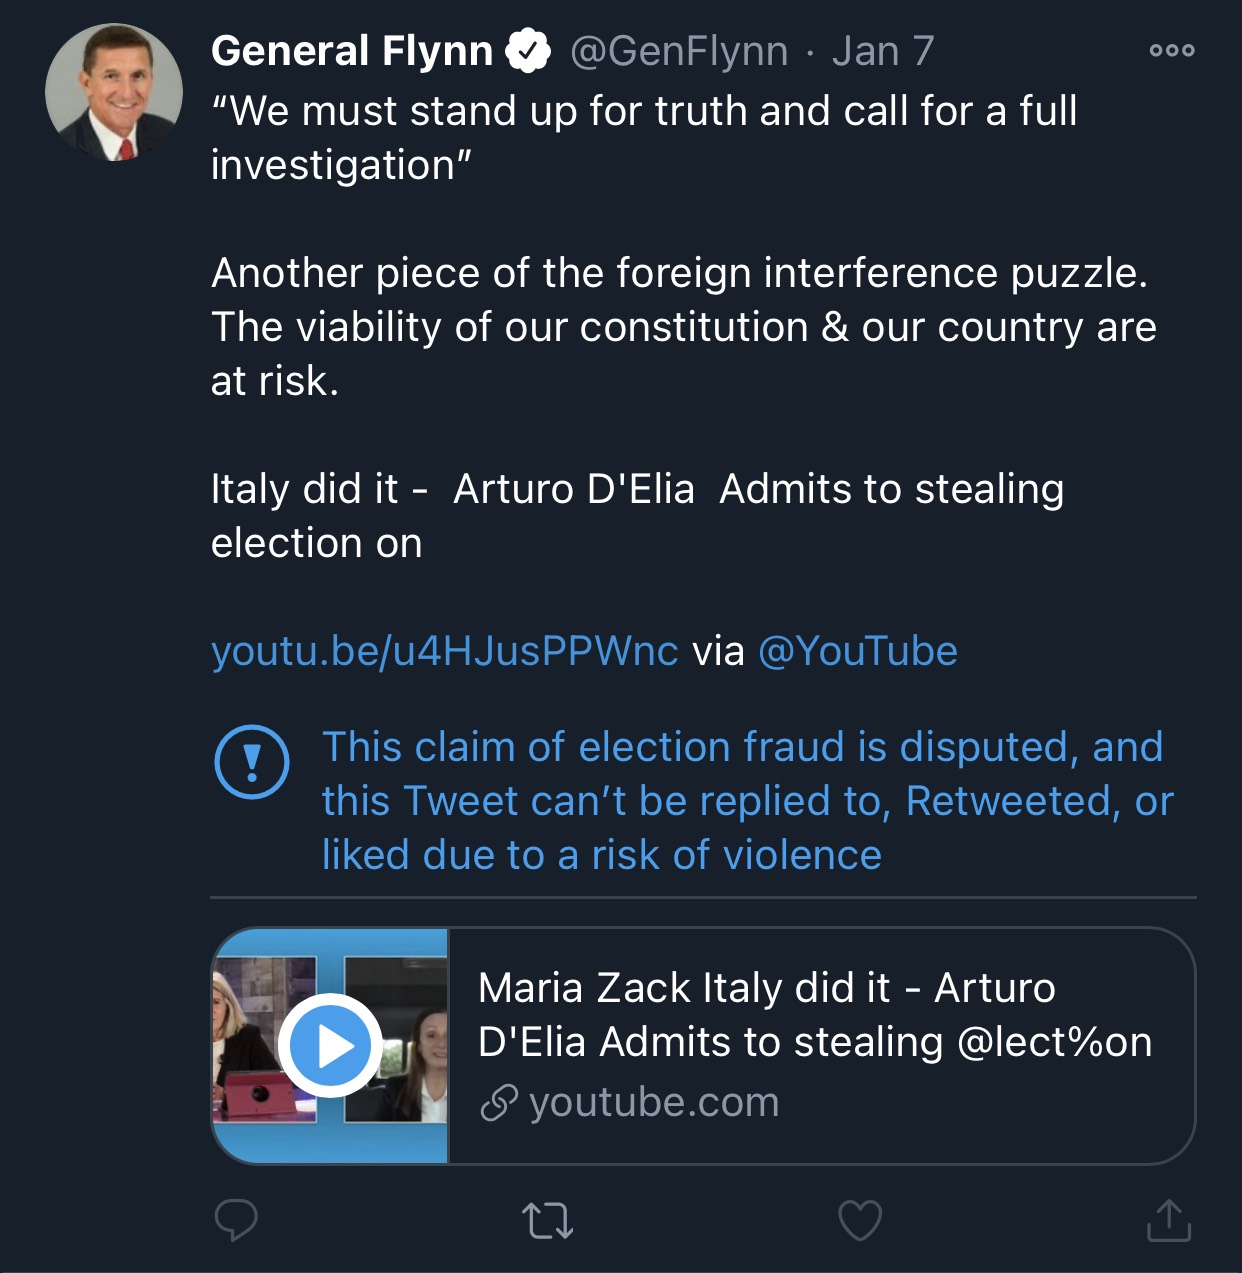The width and height of the screenshot is (1242, 1273).
Task: Read the disputed election fraud claim notice
Action: click(748, 801)
